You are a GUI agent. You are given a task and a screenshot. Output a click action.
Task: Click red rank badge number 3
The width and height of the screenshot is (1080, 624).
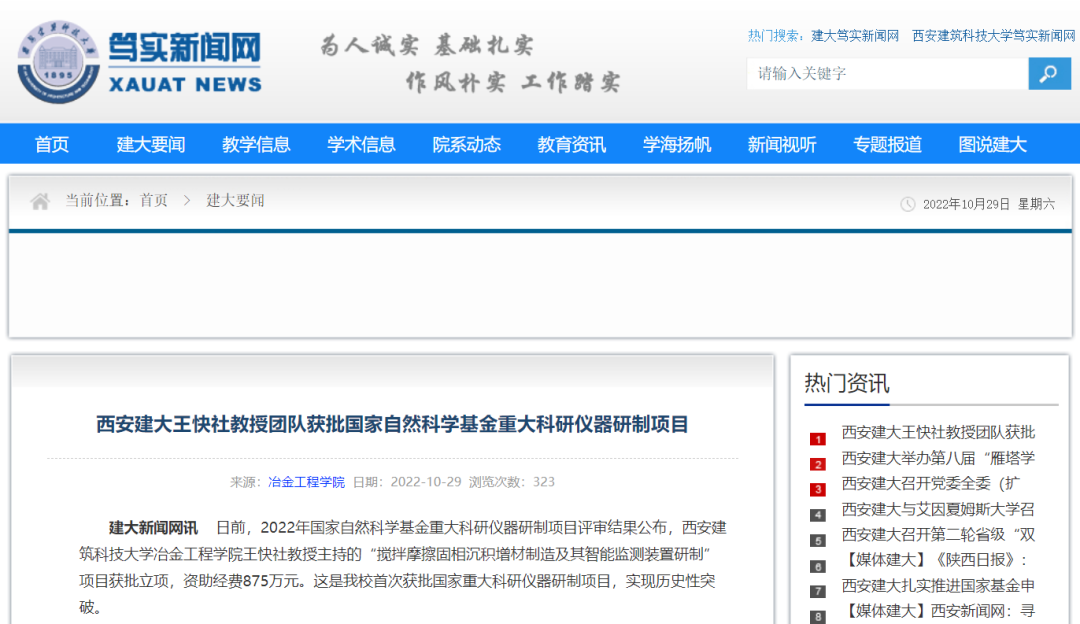(x=818, y=490)
